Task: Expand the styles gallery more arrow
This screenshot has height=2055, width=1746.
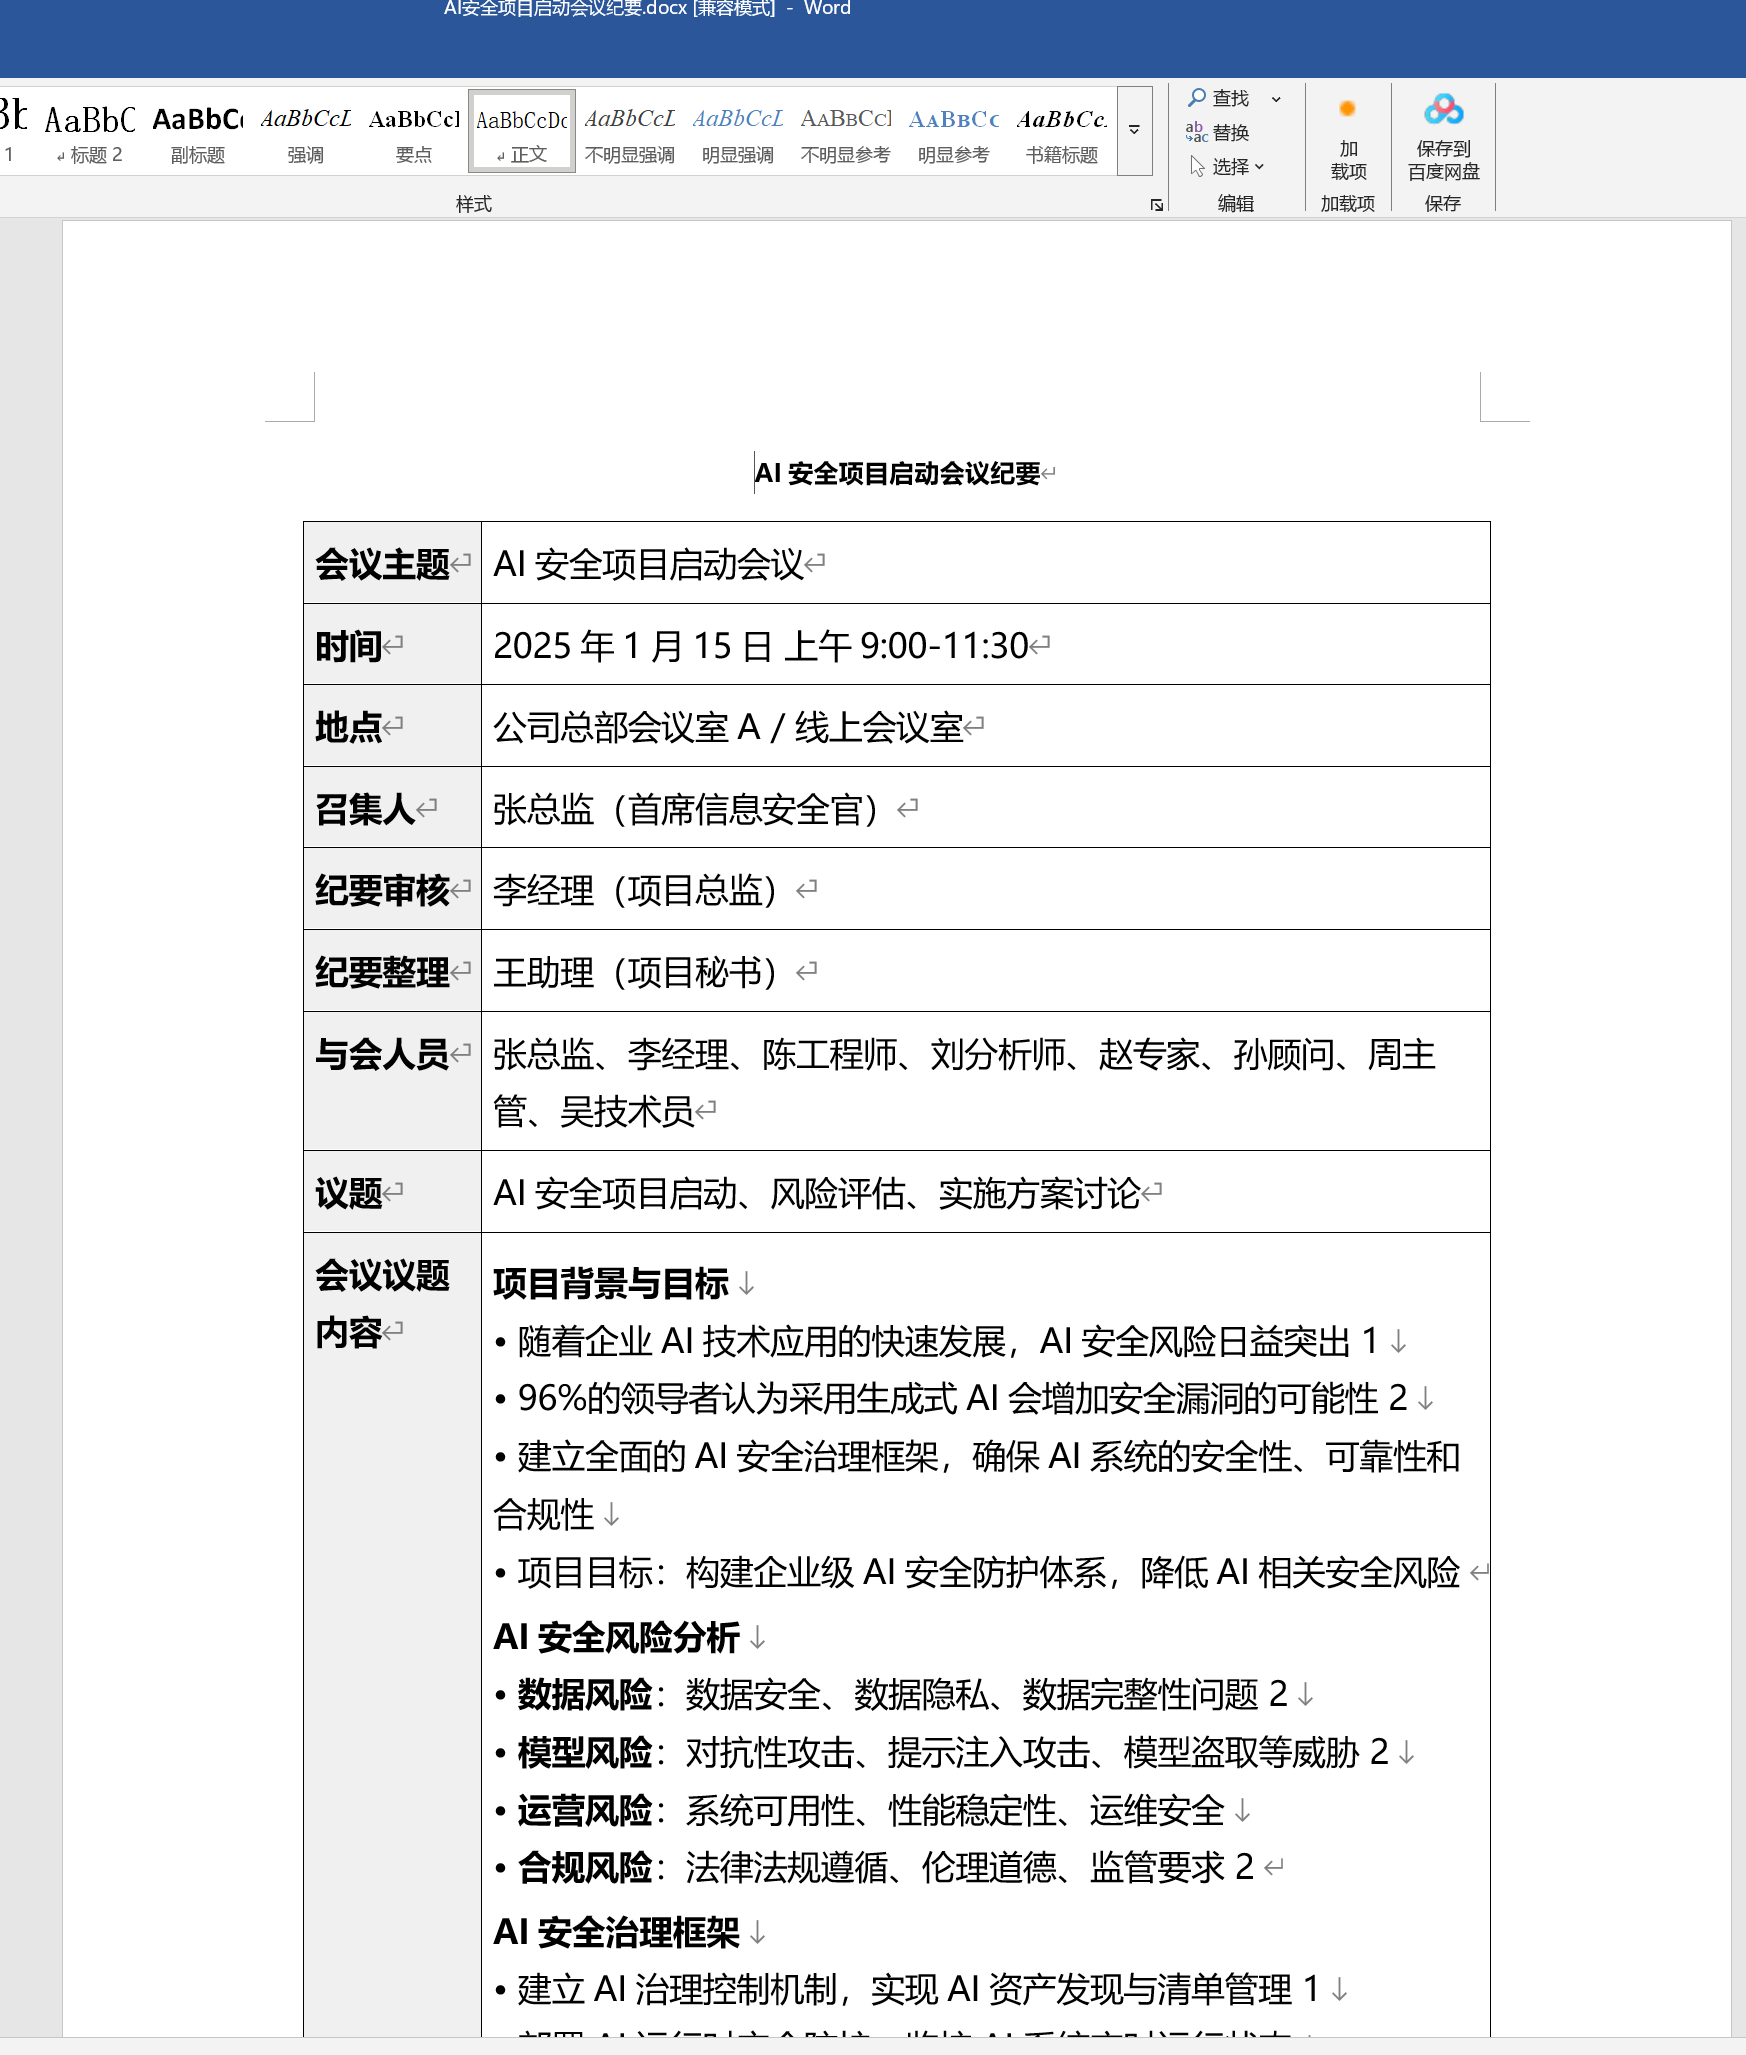Action: (x=1134, y=131)
